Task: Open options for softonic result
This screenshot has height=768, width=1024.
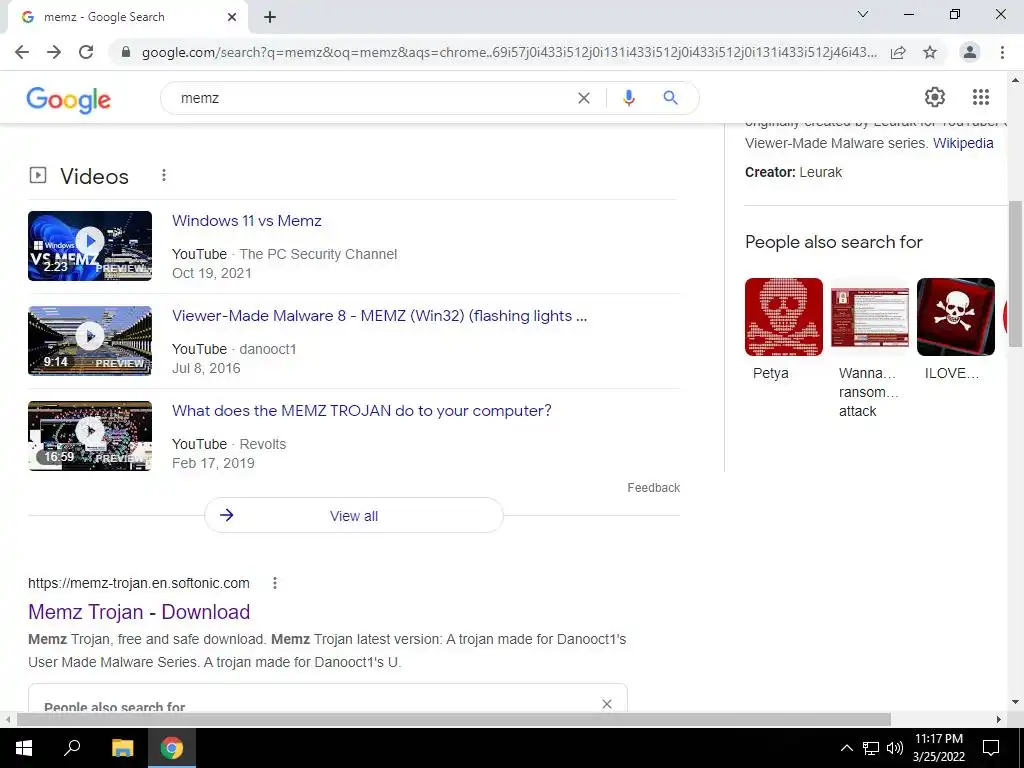Action: click(x=275, y=583)
